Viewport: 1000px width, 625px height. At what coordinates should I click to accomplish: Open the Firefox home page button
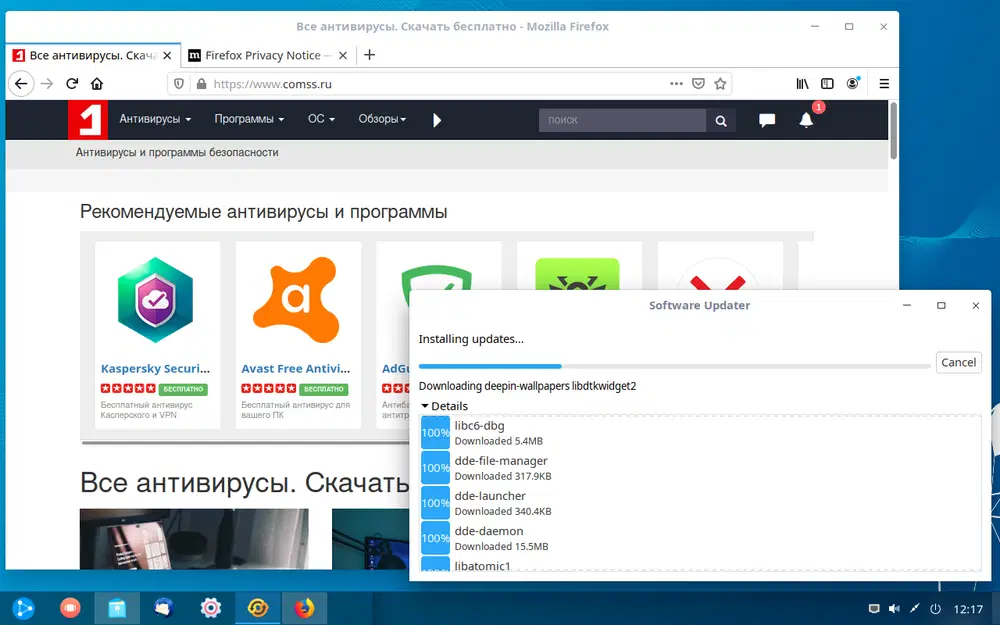(x=97, y=84)
